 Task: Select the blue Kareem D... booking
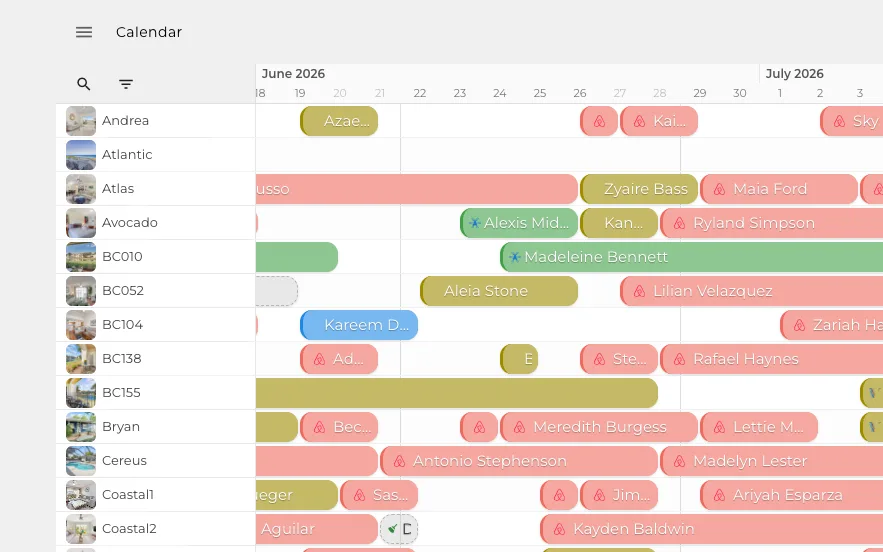coord(359,325)
